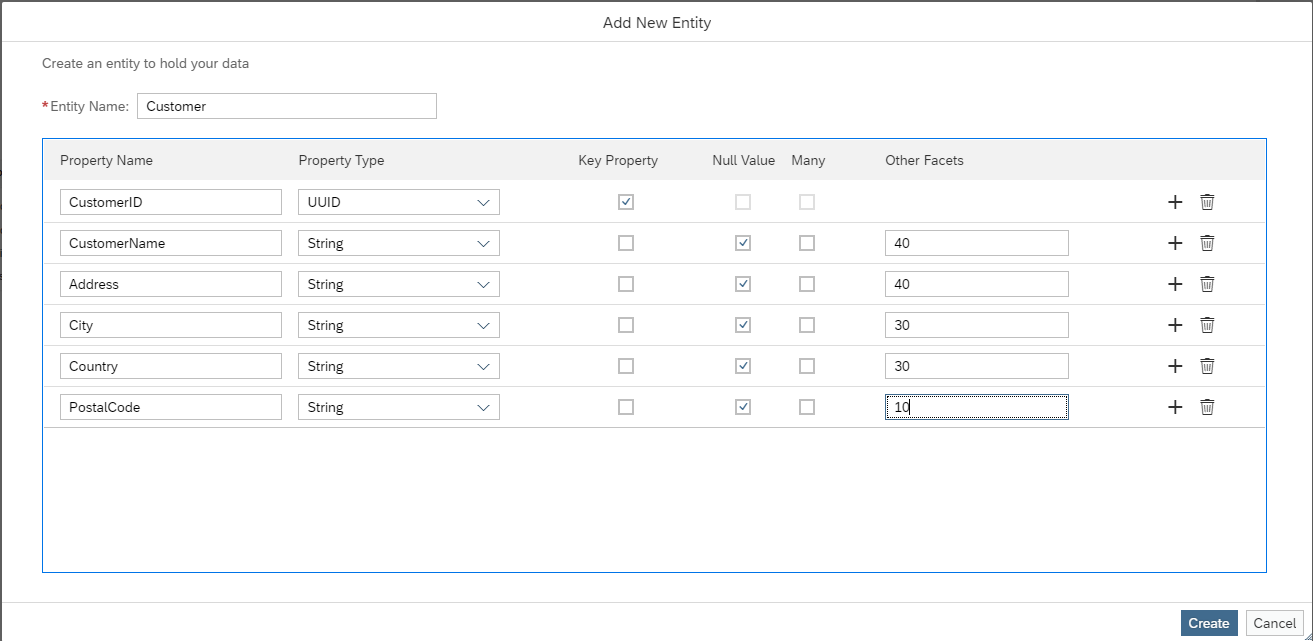The height and width of the screenshot is (641, 1313).
Task: Delete the Address property via trash icon
Action: (x=1207, y=283)
